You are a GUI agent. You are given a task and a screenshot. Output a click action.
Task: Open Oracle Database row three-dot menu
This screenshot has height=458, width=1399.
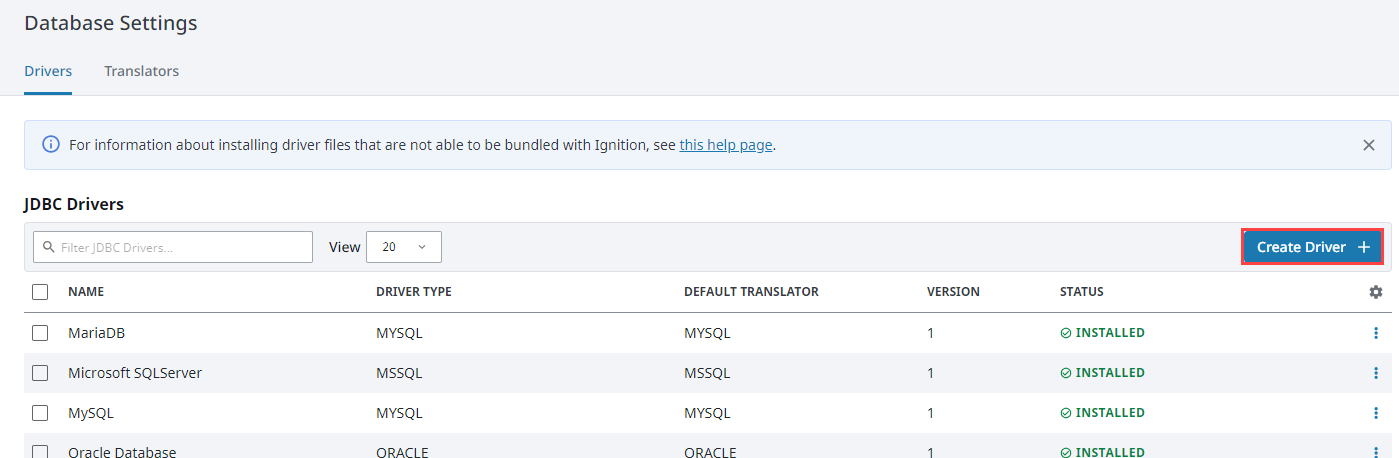click(1376, 452)
